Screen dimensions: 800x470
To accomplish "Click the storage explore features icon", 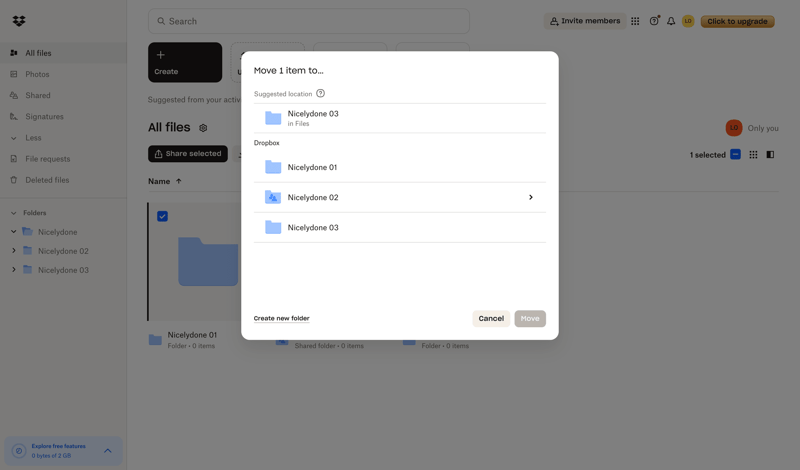I will coord(19,451).
